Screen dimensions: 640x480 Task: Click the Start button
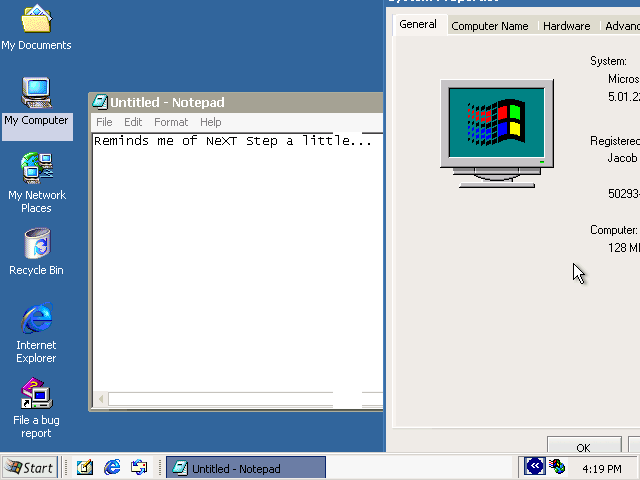click(30, 467)
